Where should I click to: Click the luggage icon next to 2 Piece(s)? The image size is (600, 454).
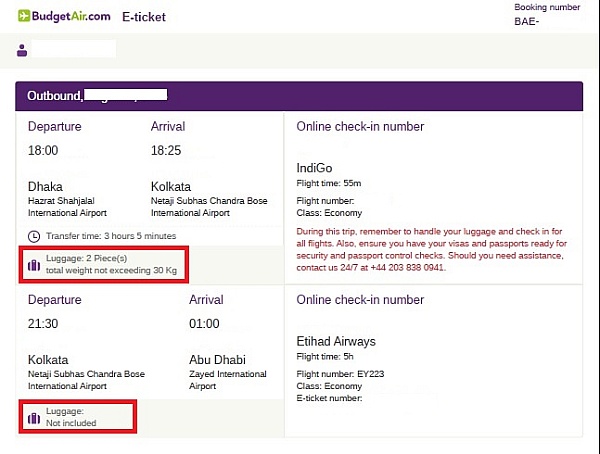(34, 265)
